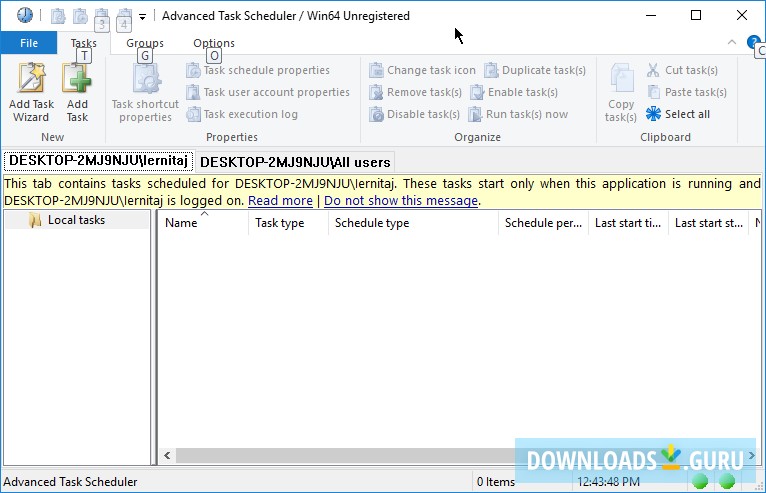Image resolution: width=766 pixels, height=493 pixels.
Task: Switch to the Groups ribbon tab
Action: tap(145, 43)
